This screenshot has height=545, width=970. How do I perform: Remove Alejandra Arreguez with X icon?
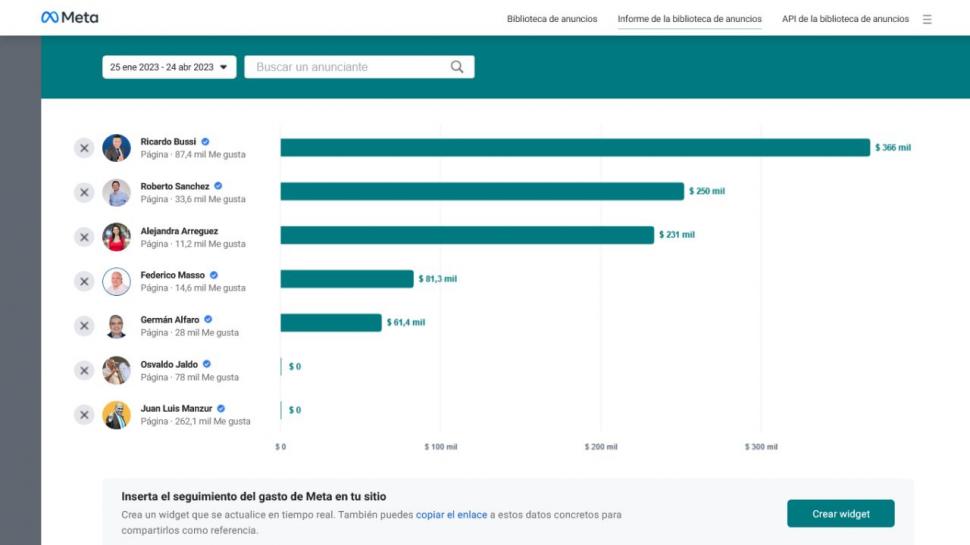pos(84,237)
